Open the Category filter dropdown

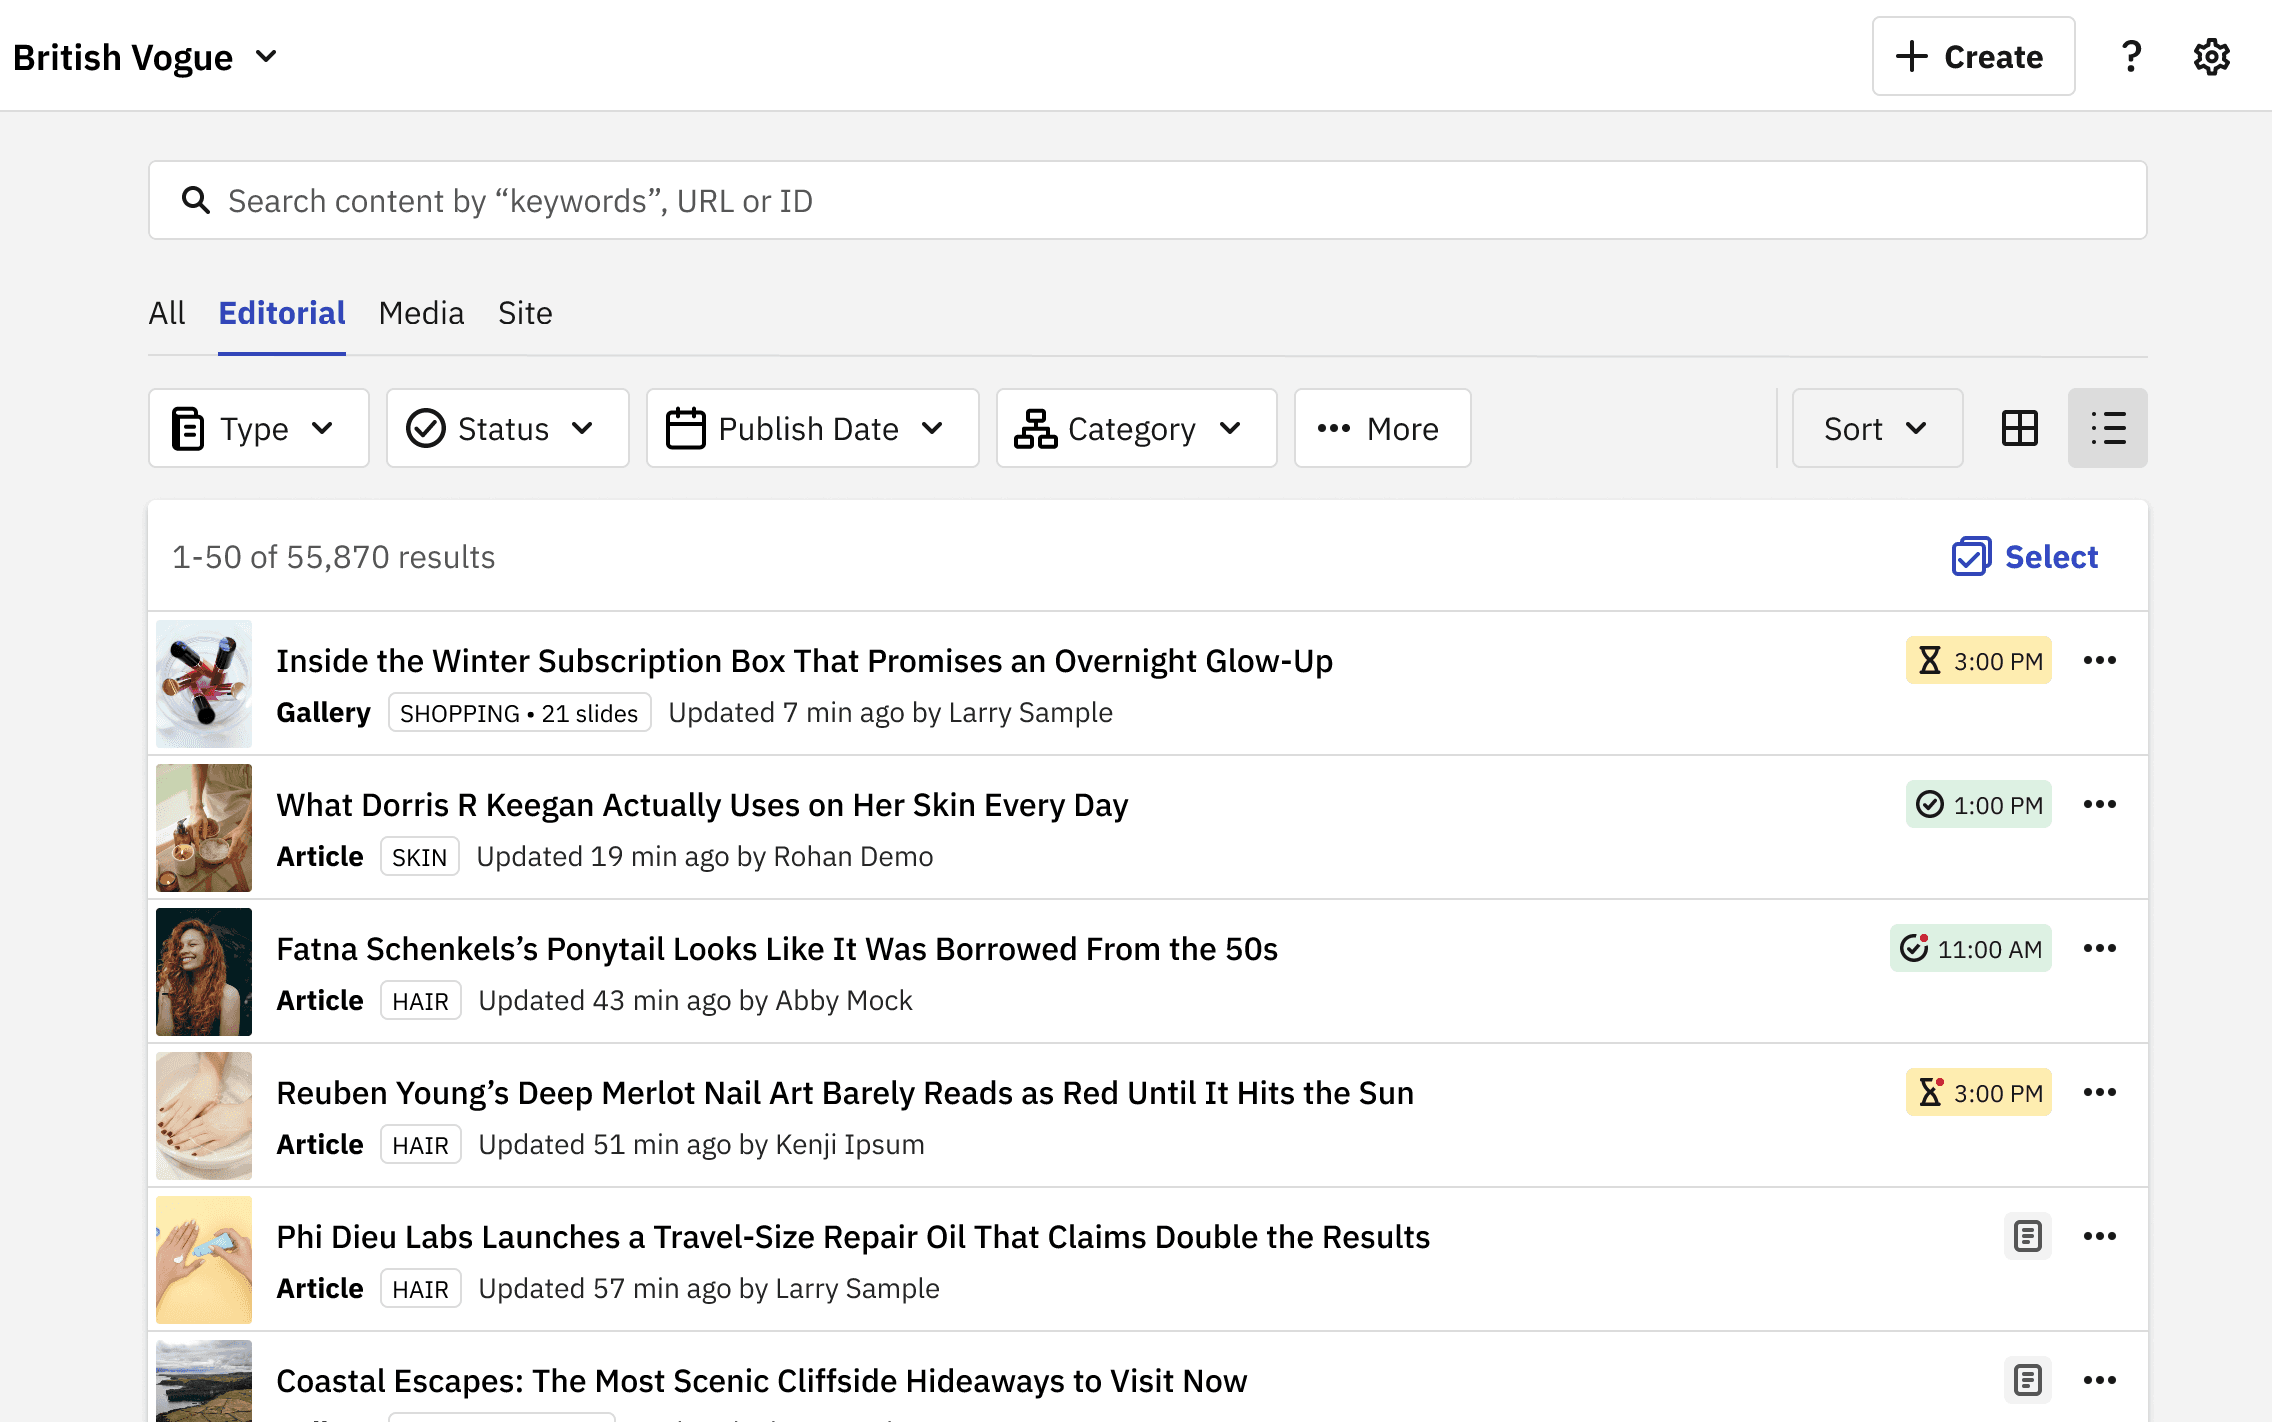pyautogui.click(x=1136, y=428)
